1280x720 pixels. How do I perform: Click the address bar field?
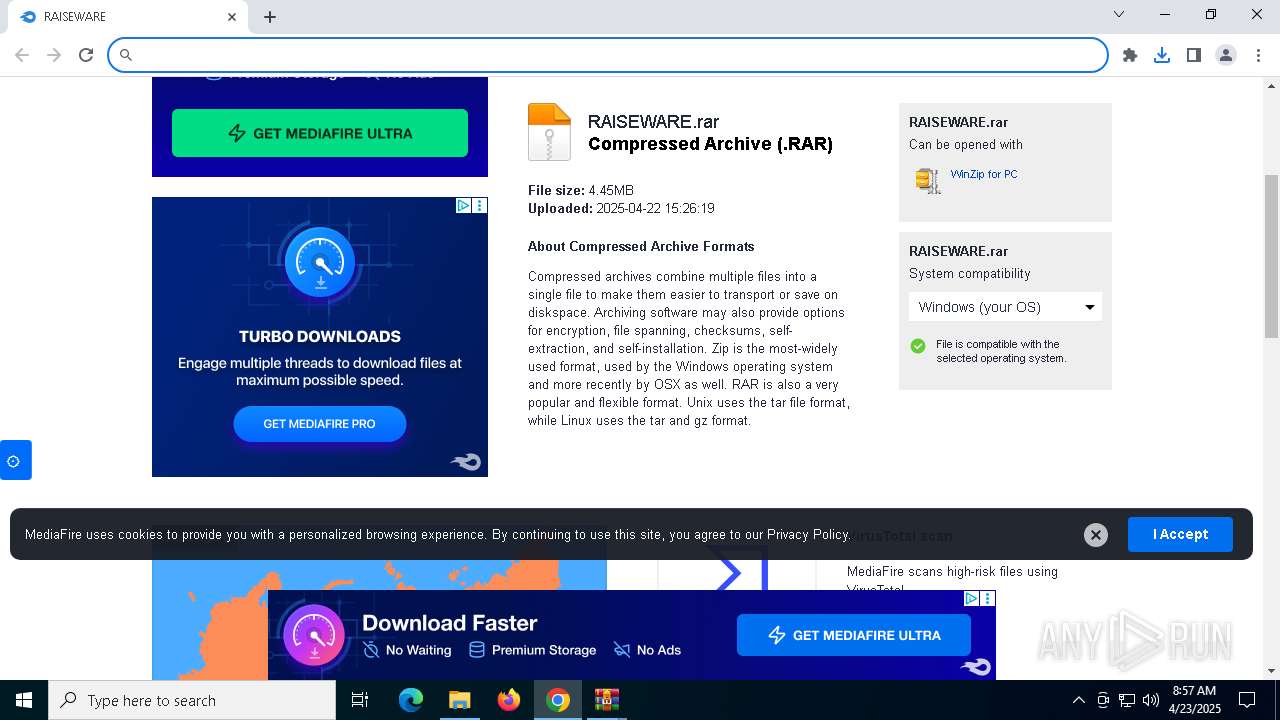coord(608,55)
